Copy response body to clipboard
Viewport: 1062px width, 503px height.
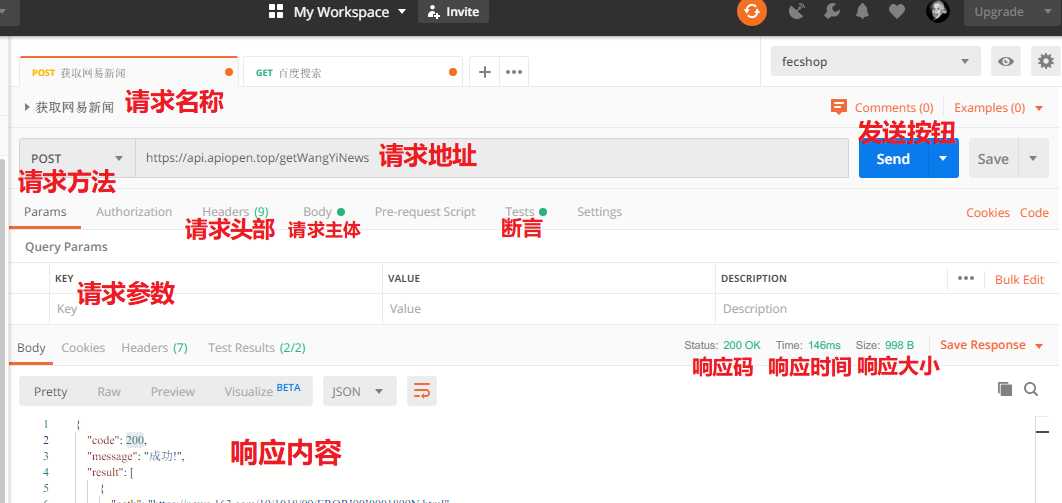1005,389
